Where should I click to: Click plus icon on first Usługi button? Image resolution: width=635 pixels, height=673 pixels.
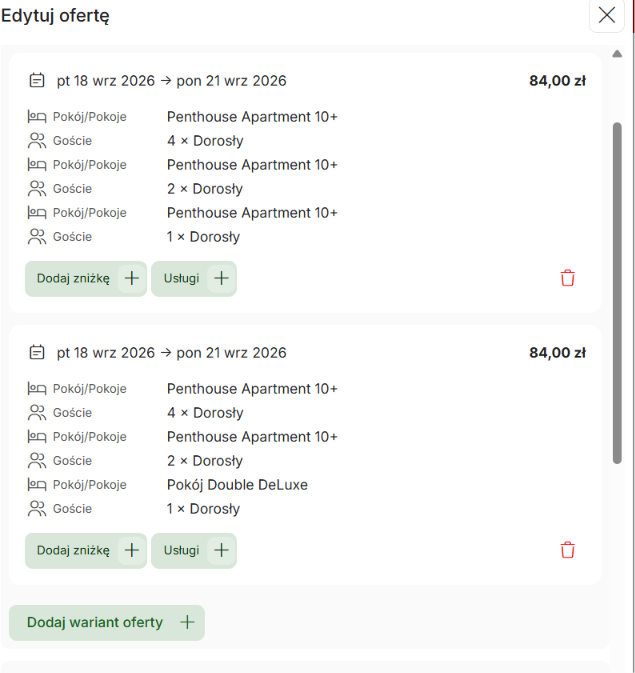click(222, 278)
